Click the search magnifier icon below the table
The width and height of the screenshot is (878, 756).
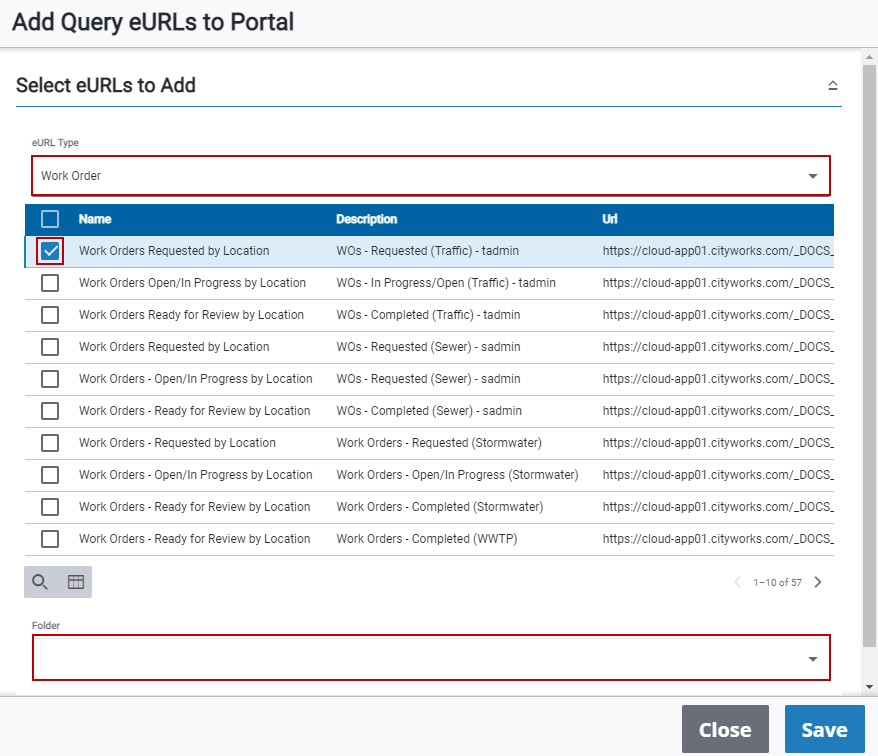point(40,582)
